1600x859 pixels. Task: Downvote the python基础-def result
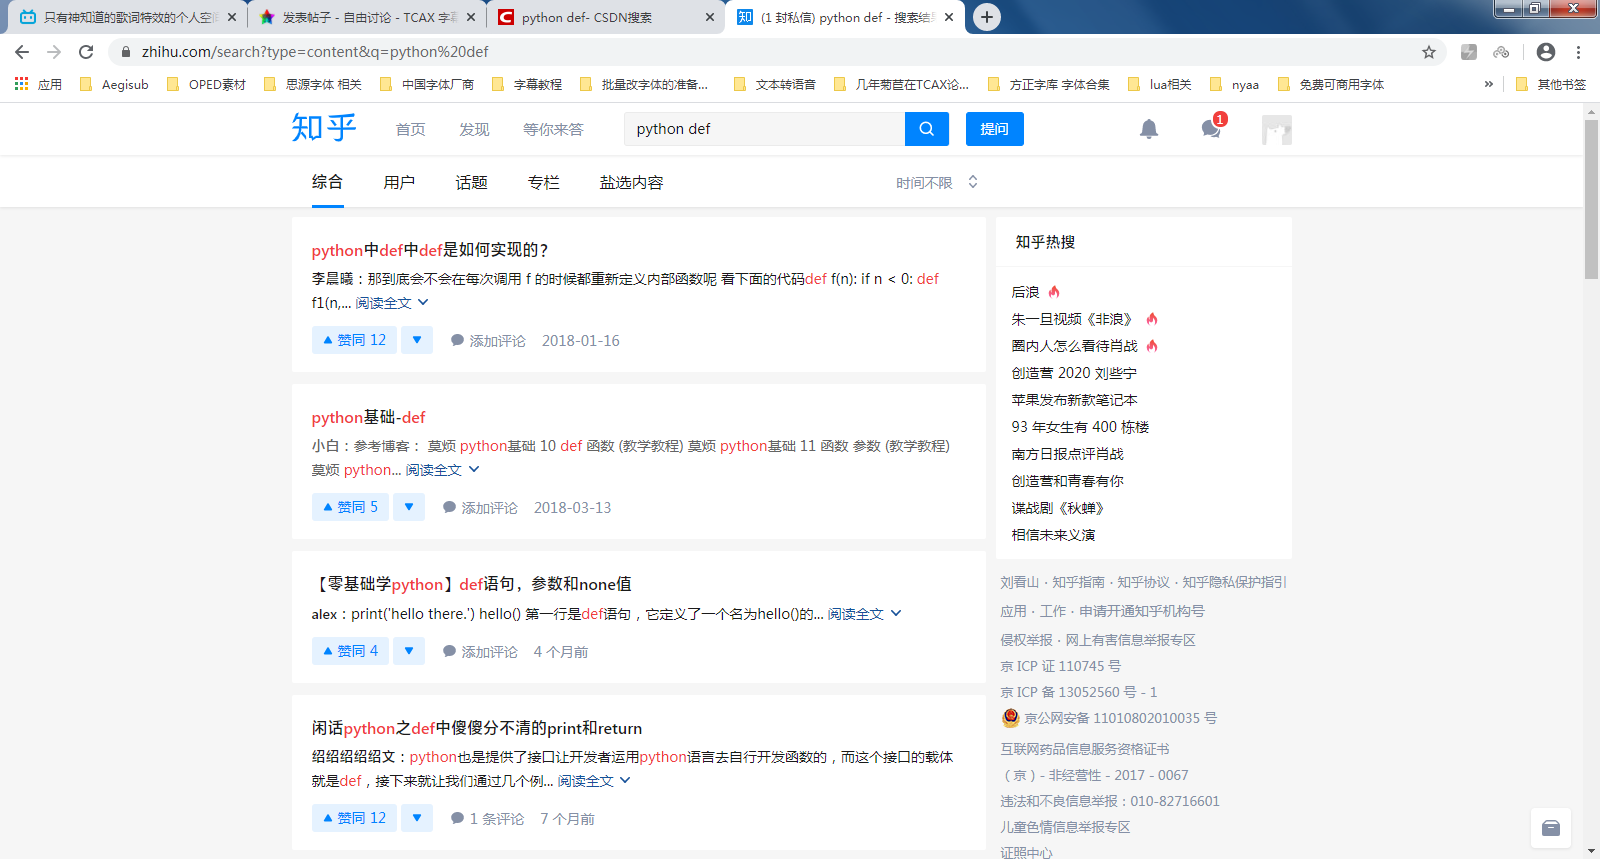tap(409, 507)
